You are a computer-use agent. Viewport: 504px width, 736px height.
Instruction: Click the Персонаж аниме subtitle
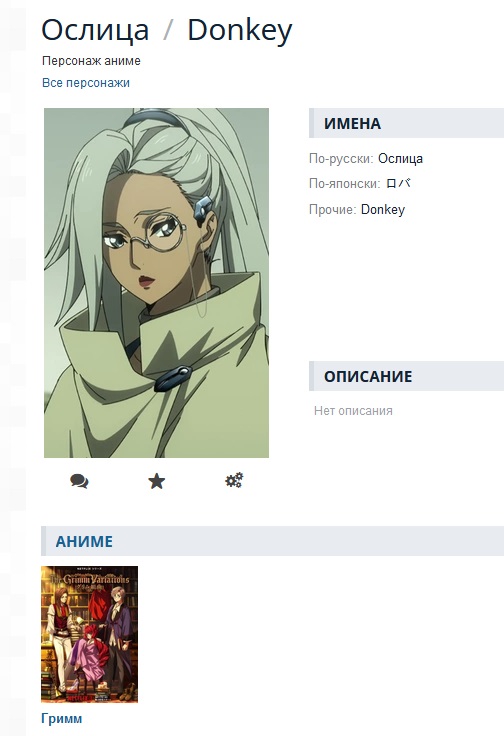tap(91, 61)
